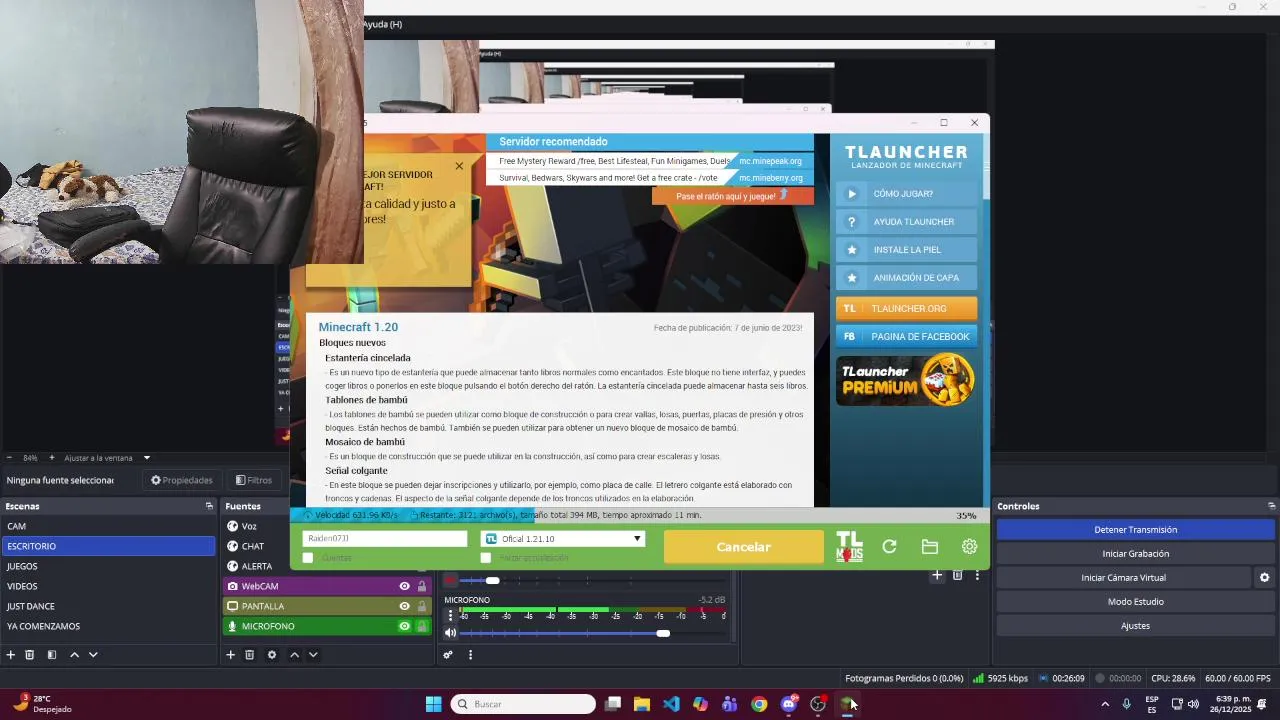Add transition plus icon beside Cancelar area

click(x=937, y=575)
